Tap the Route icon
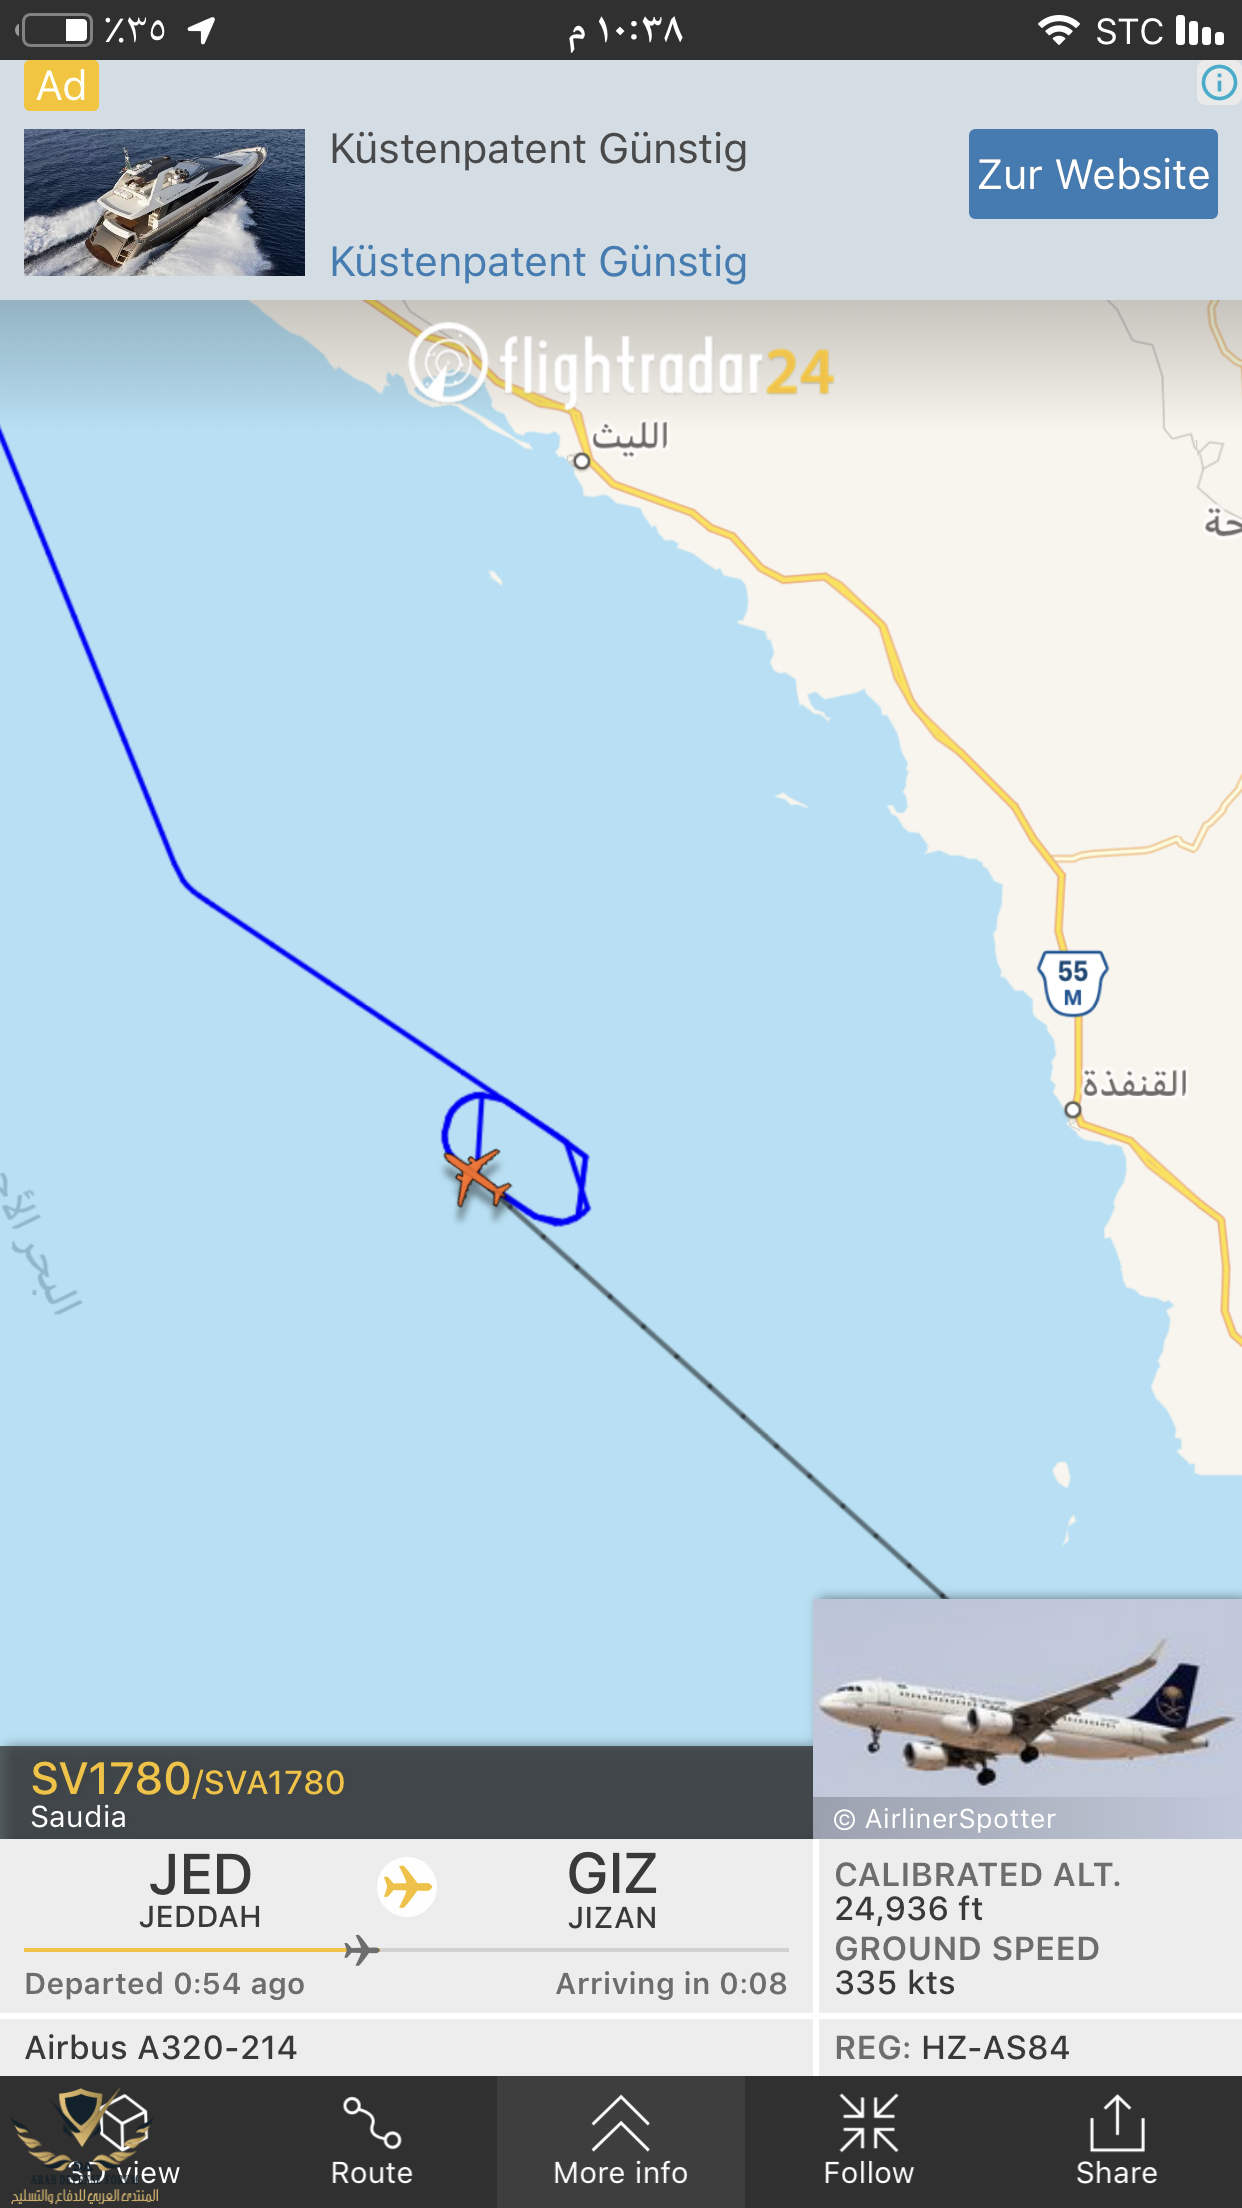1242x2208 pixels. coord(372,2142)
